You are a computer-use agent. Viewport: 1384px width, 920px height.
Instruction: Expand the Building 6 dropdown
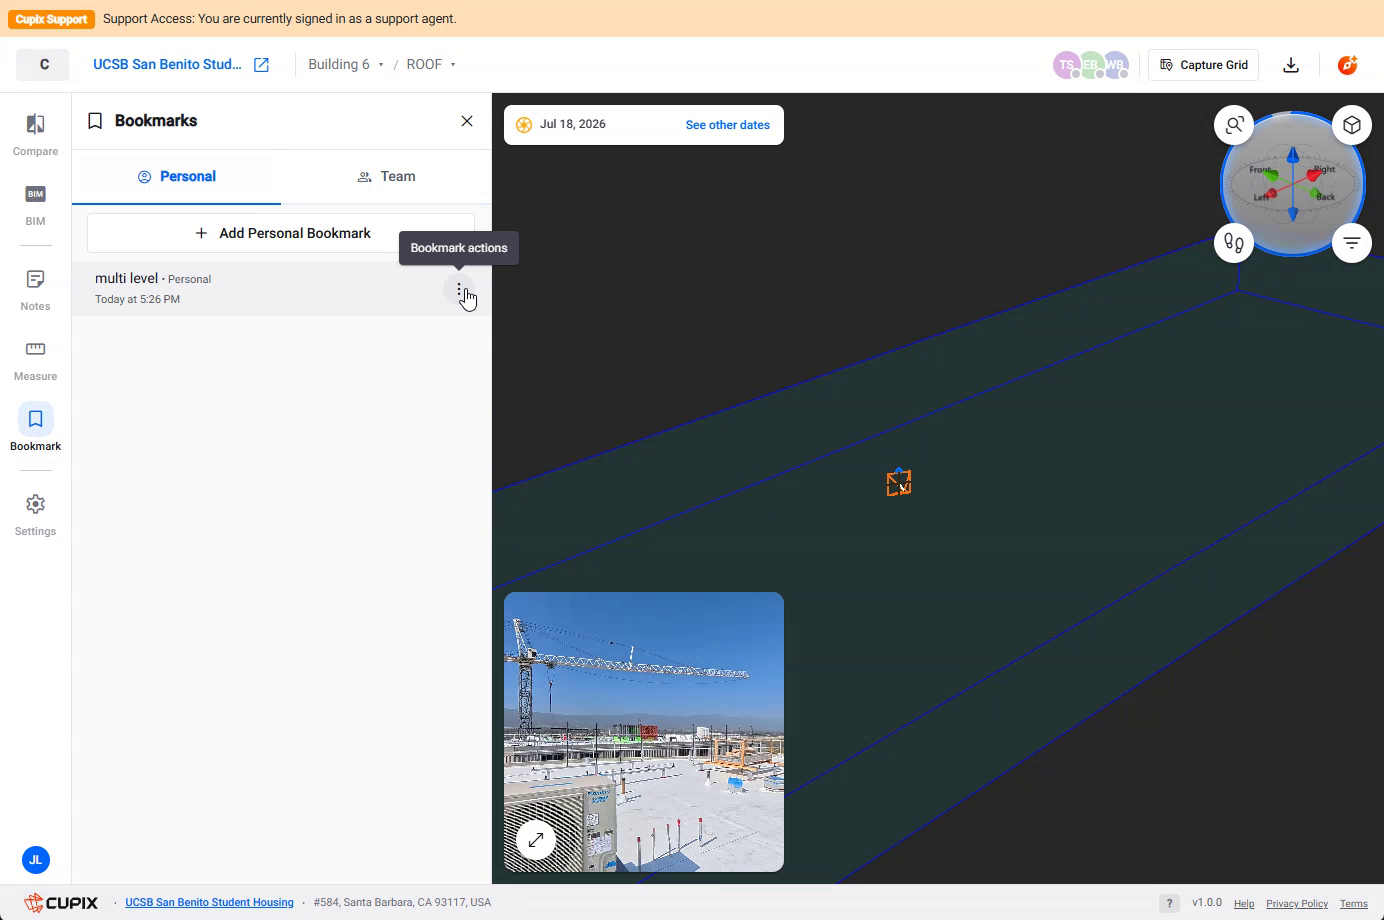(346, 65)
